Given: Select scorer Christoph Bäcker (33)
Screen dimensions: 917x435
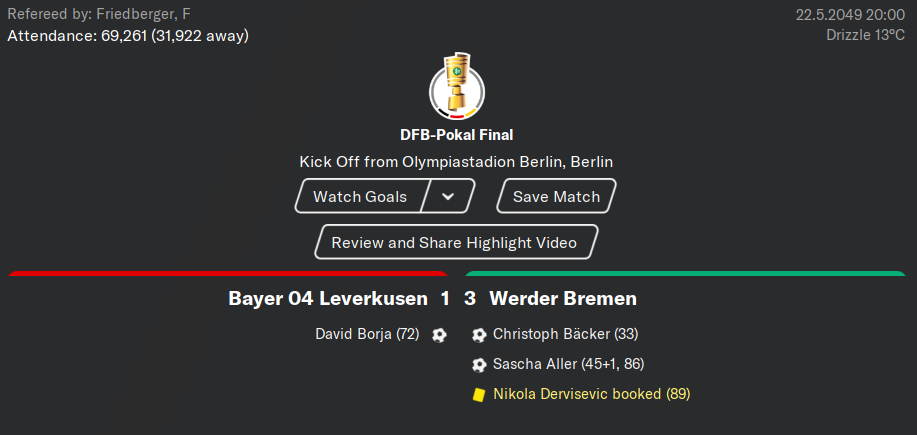Looking at the screenshot, I should pyautogui.click(x=566, y=334).
